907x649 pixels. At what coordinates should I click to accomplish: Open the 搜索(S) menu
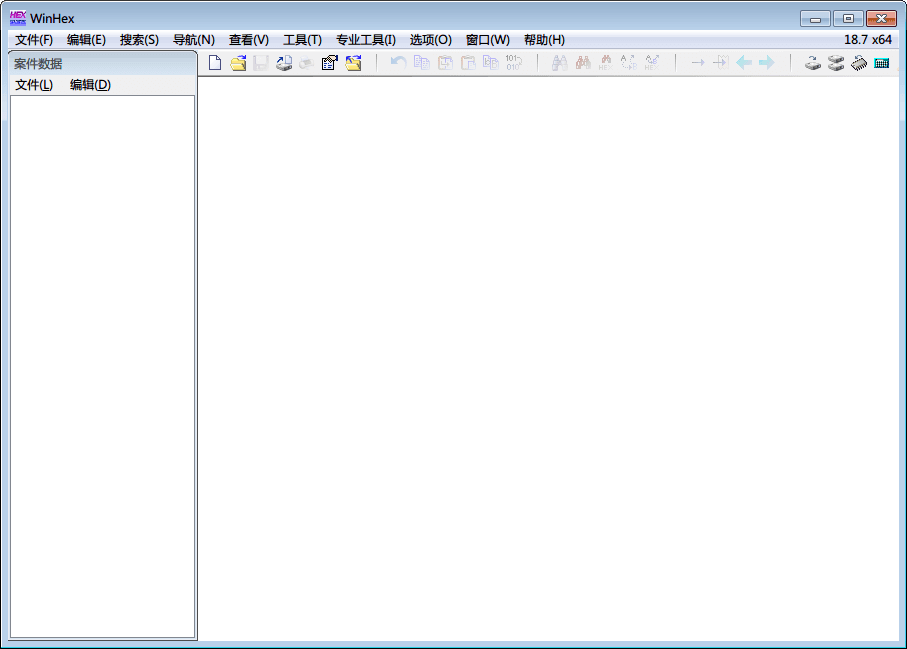(x=139, y=39)
